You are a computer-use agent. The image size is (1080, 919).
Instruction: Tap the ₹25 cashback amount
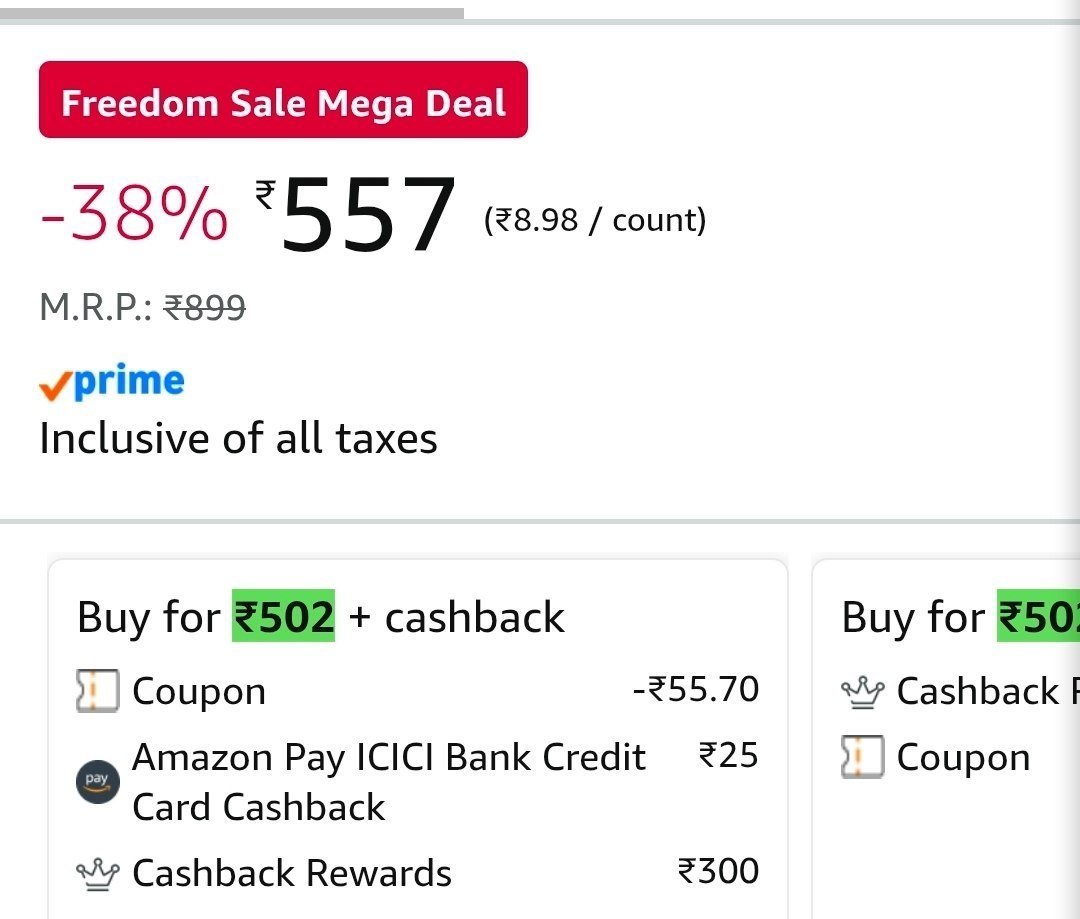pyautogui.click(x=729, y=755)
